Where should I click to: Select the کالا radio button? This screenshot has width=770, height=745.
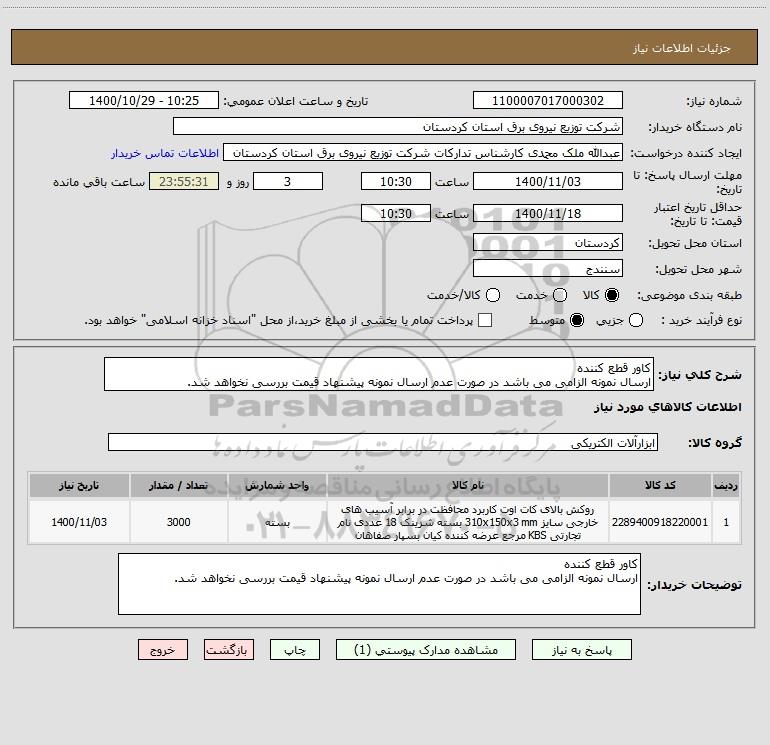(x=612, y=295)
